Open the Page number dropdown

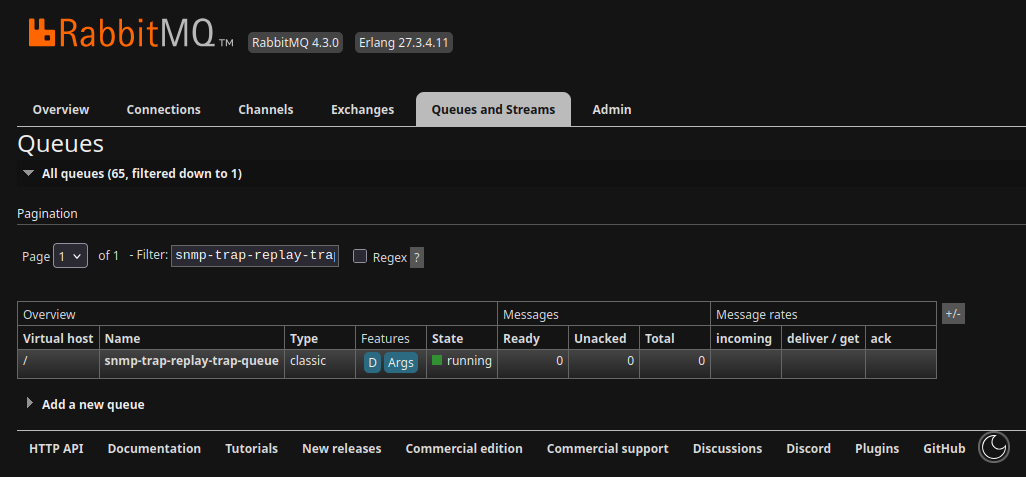(x=71, y=256)
